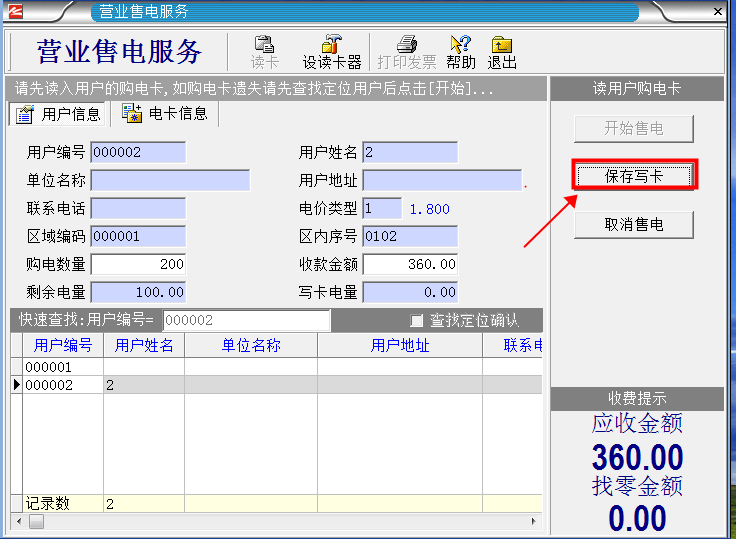Switch to the 用户信息 tab
This screenshot has height=539, width=736.
(57, 114)
